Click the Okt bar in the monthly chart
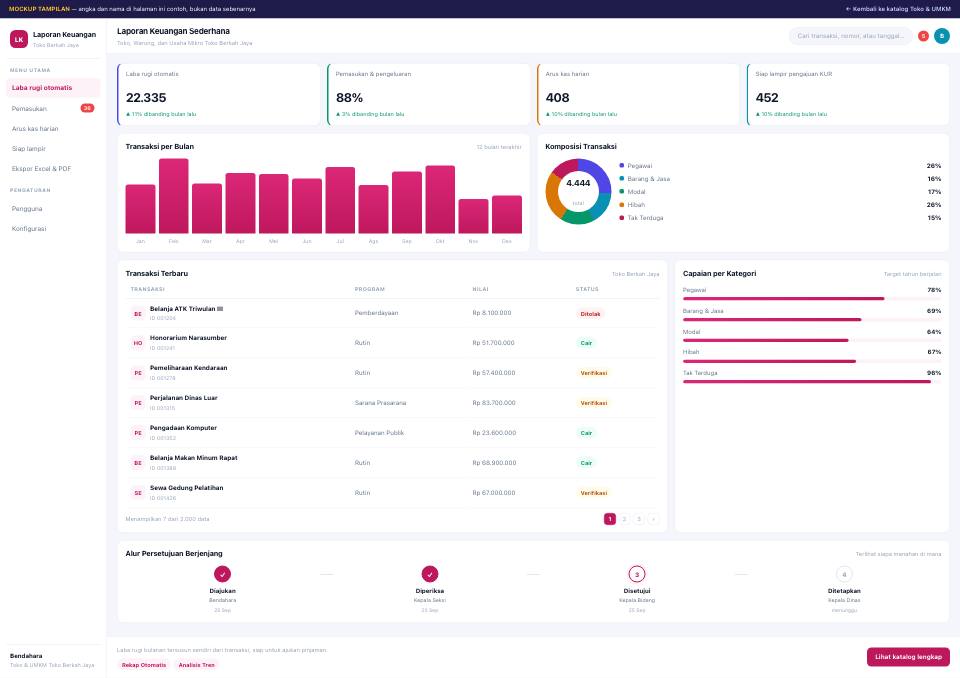This screenshot has width=960, height=678. [x=440, y=199]
